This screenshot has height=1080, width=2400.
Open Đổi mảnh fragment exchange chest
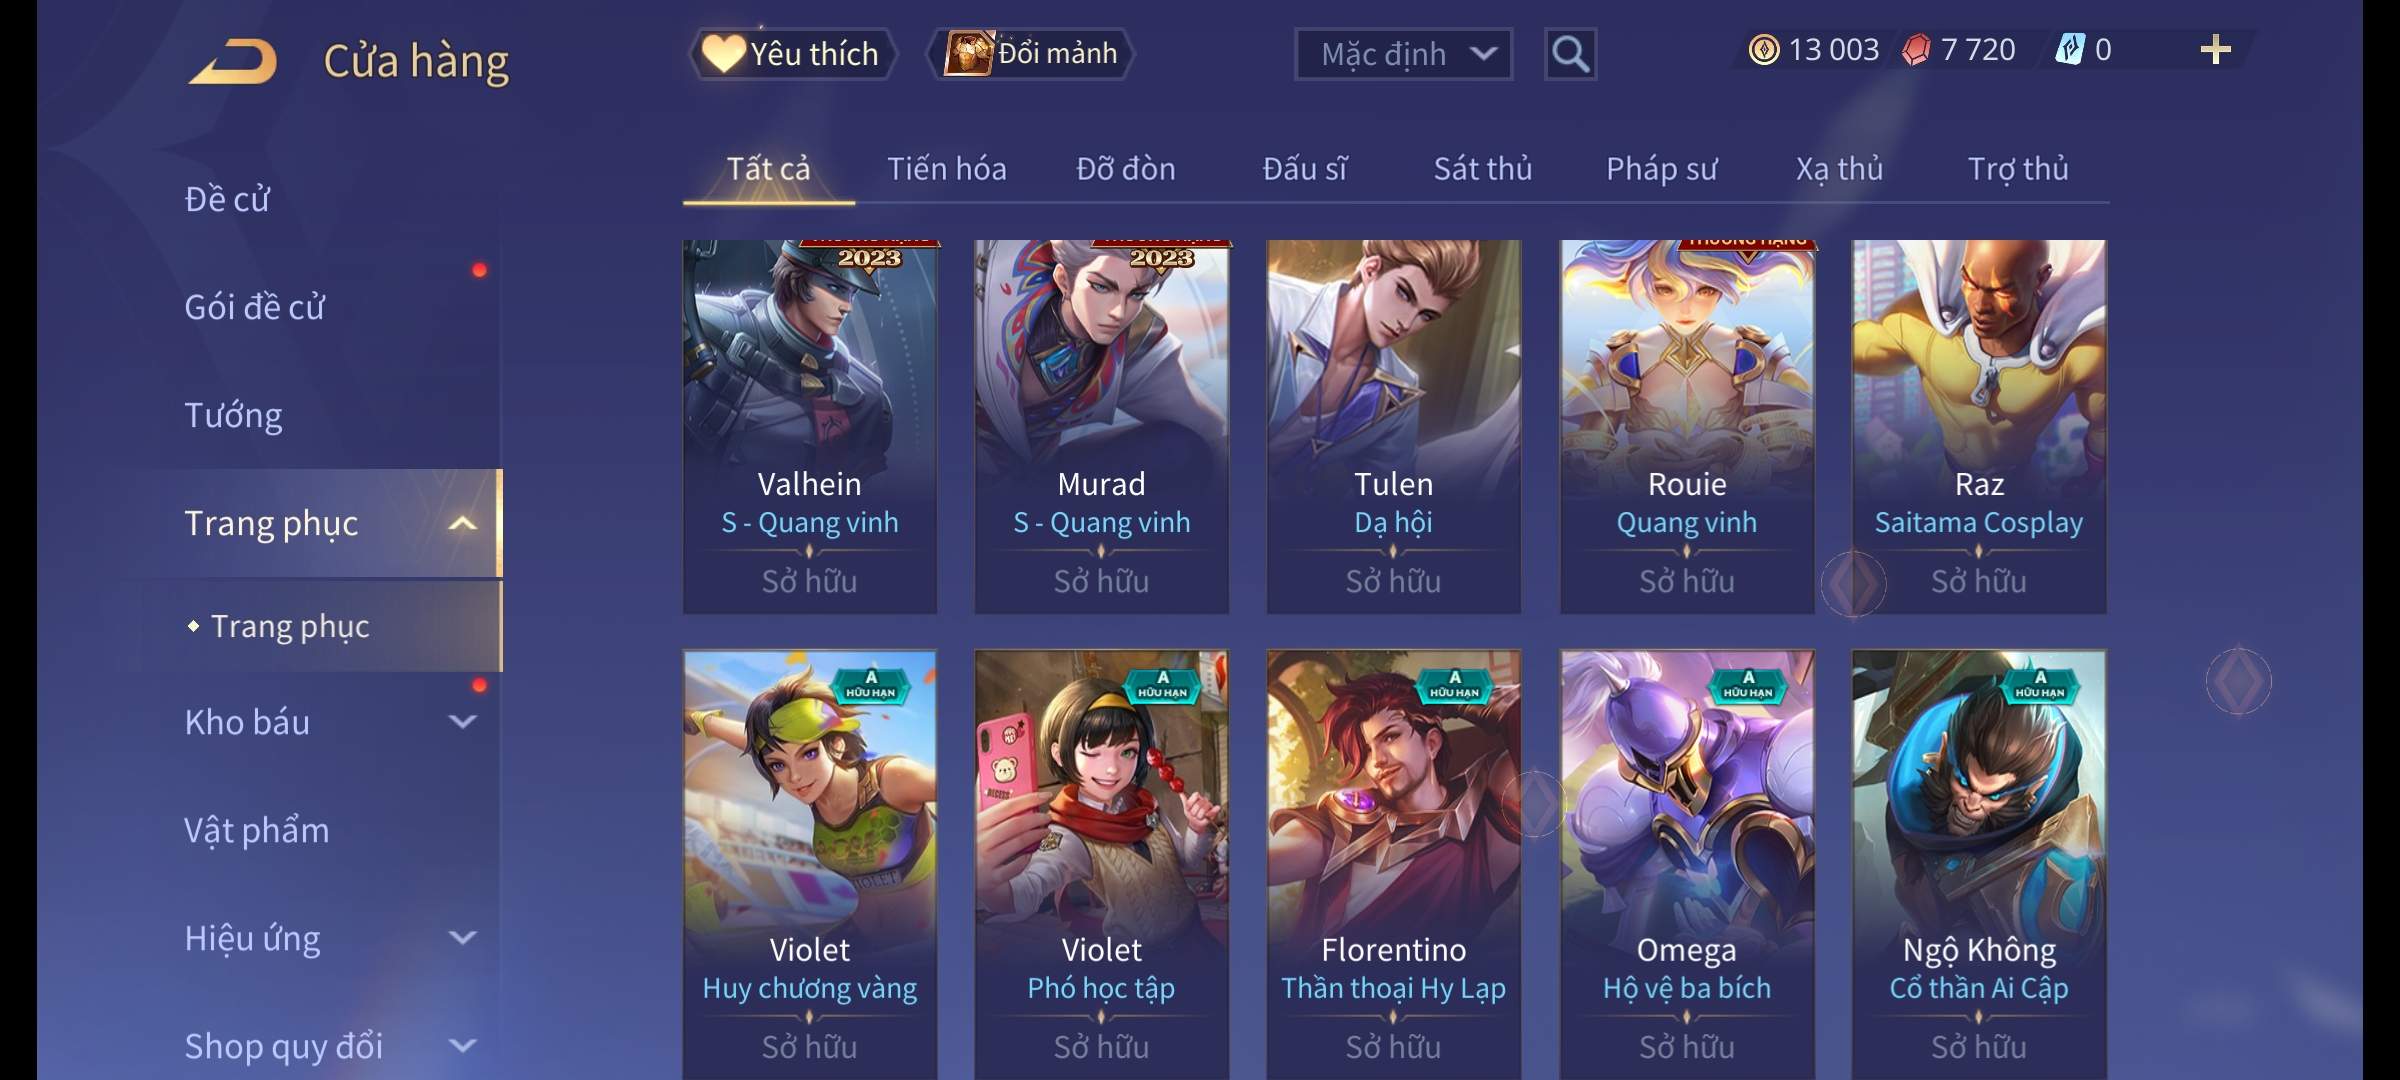point(1031,54)
